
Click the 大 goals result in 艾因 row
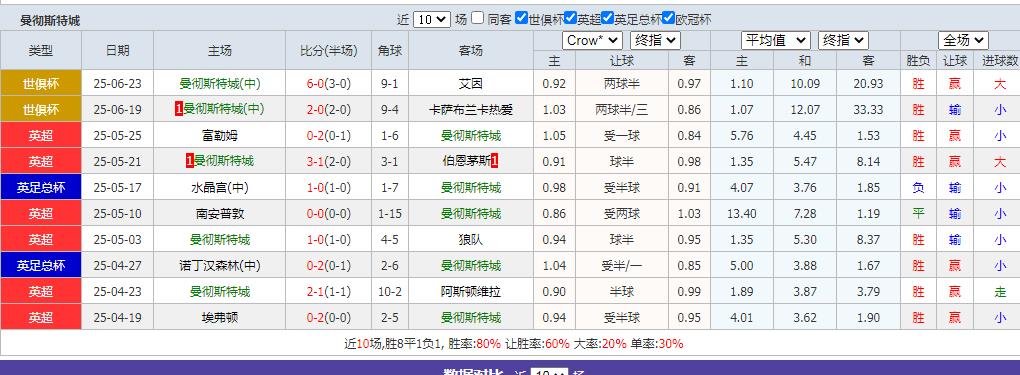[x=1000, y=83]
